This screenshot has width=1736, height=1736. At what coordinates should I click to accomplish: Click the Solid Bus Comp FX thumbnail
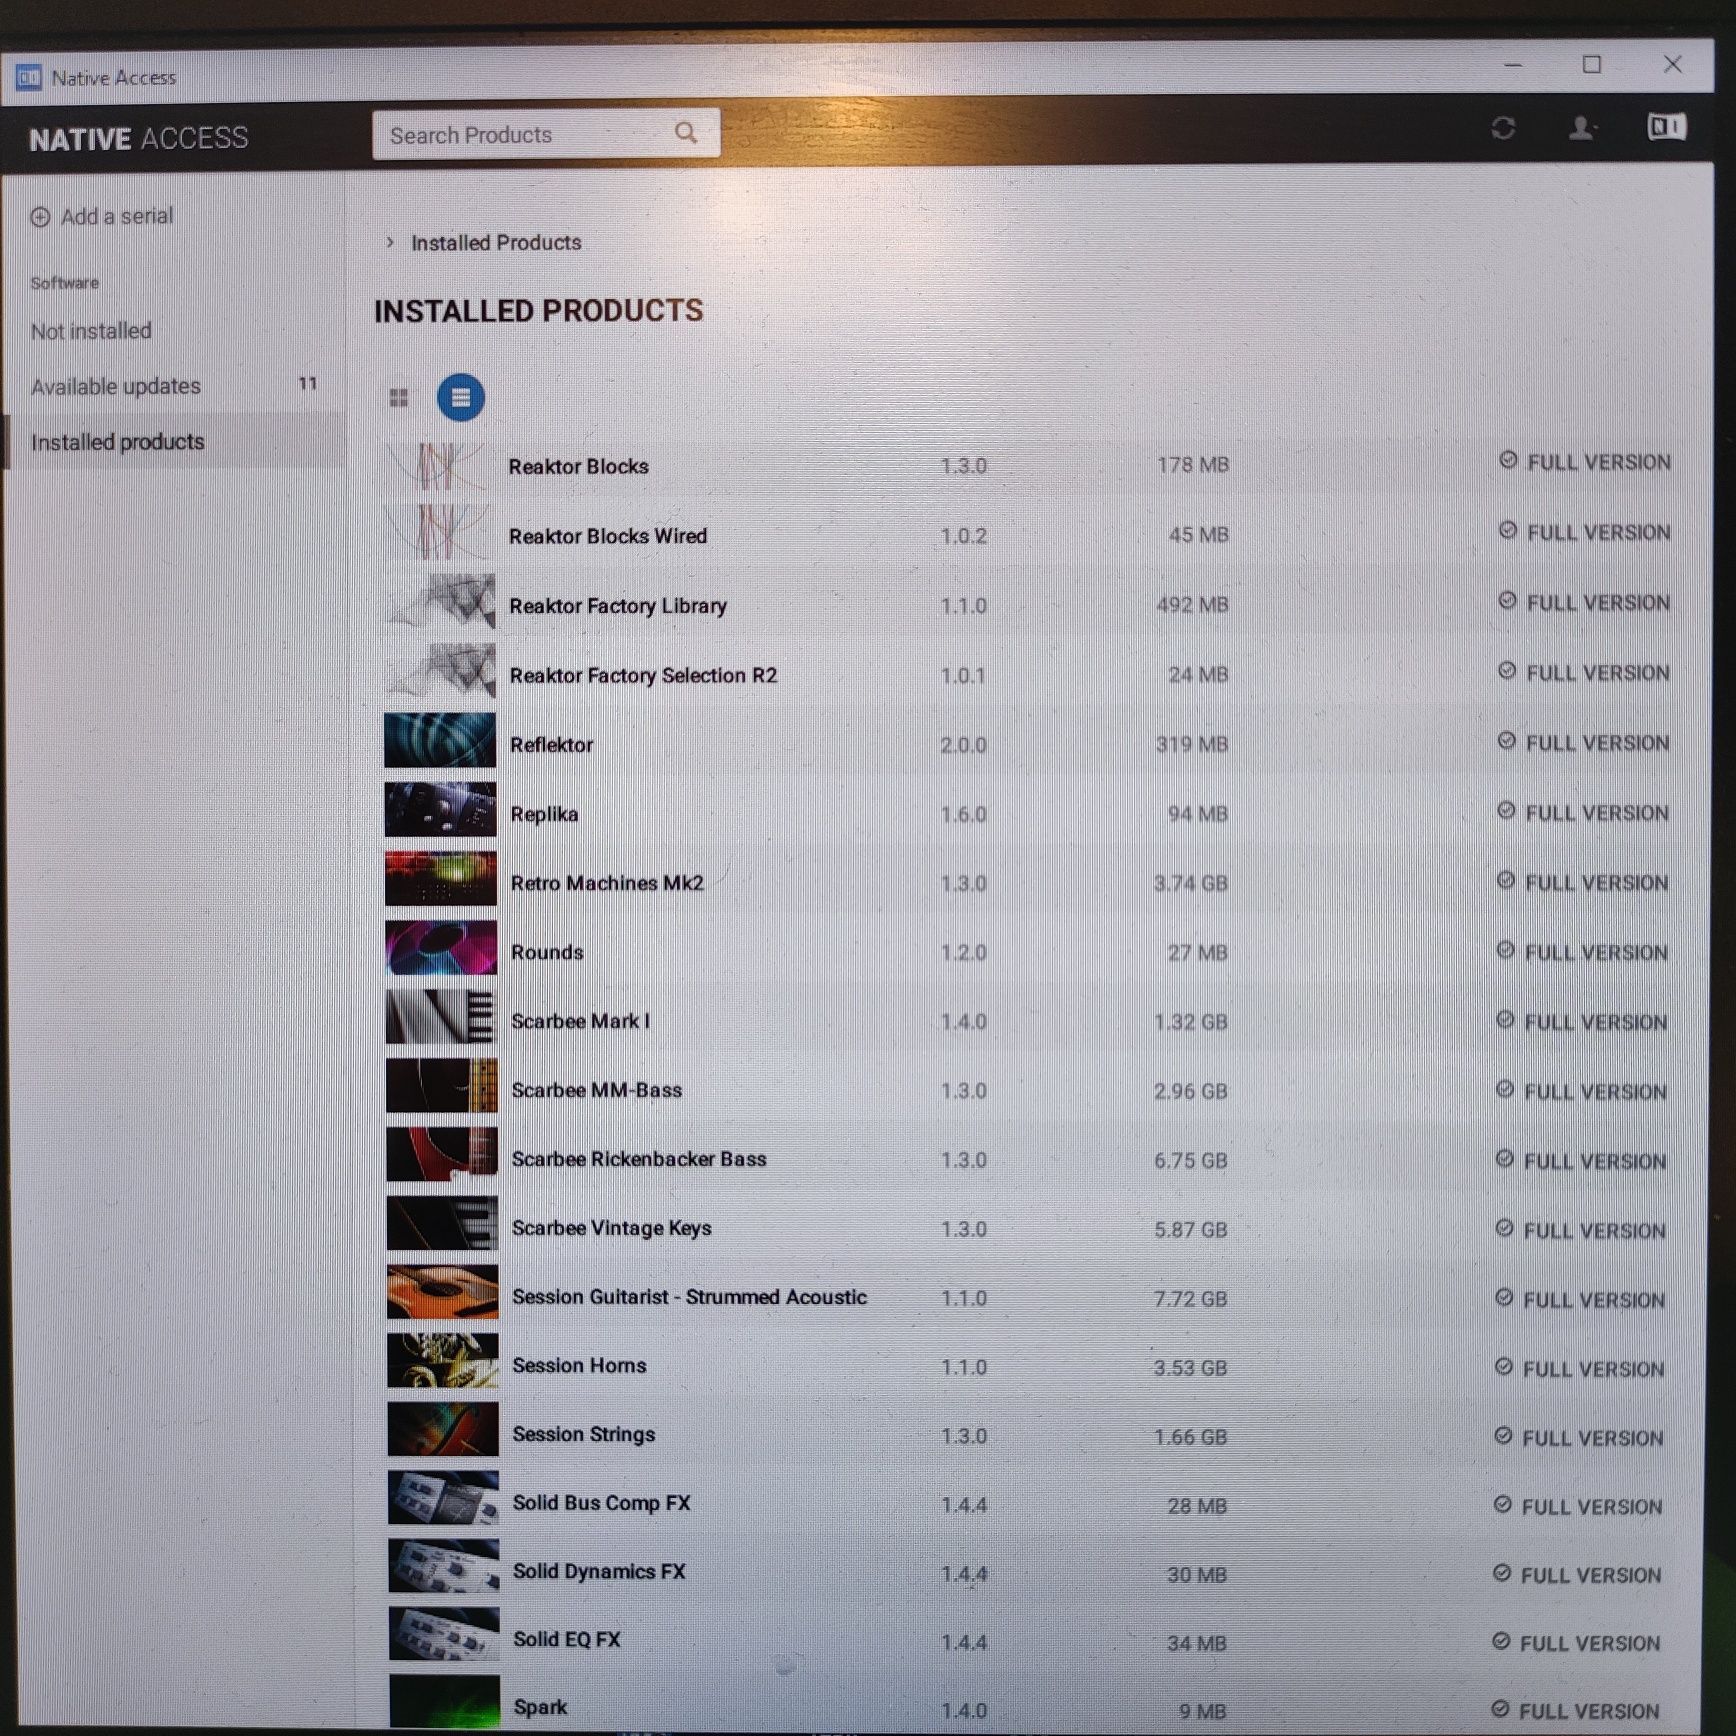pyautogui.click(x=443, y=1497)
